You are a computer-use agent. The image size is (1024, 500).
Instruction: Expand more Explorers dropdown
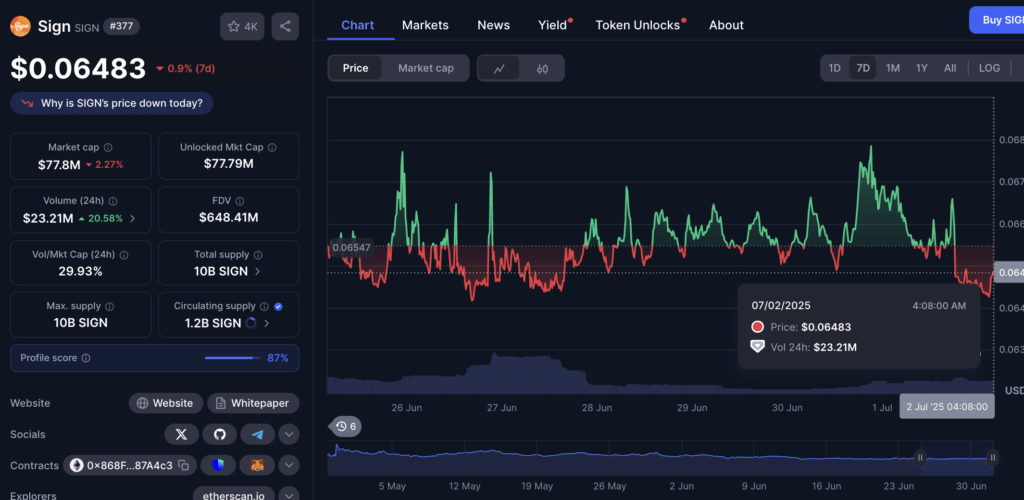(289, 495)
